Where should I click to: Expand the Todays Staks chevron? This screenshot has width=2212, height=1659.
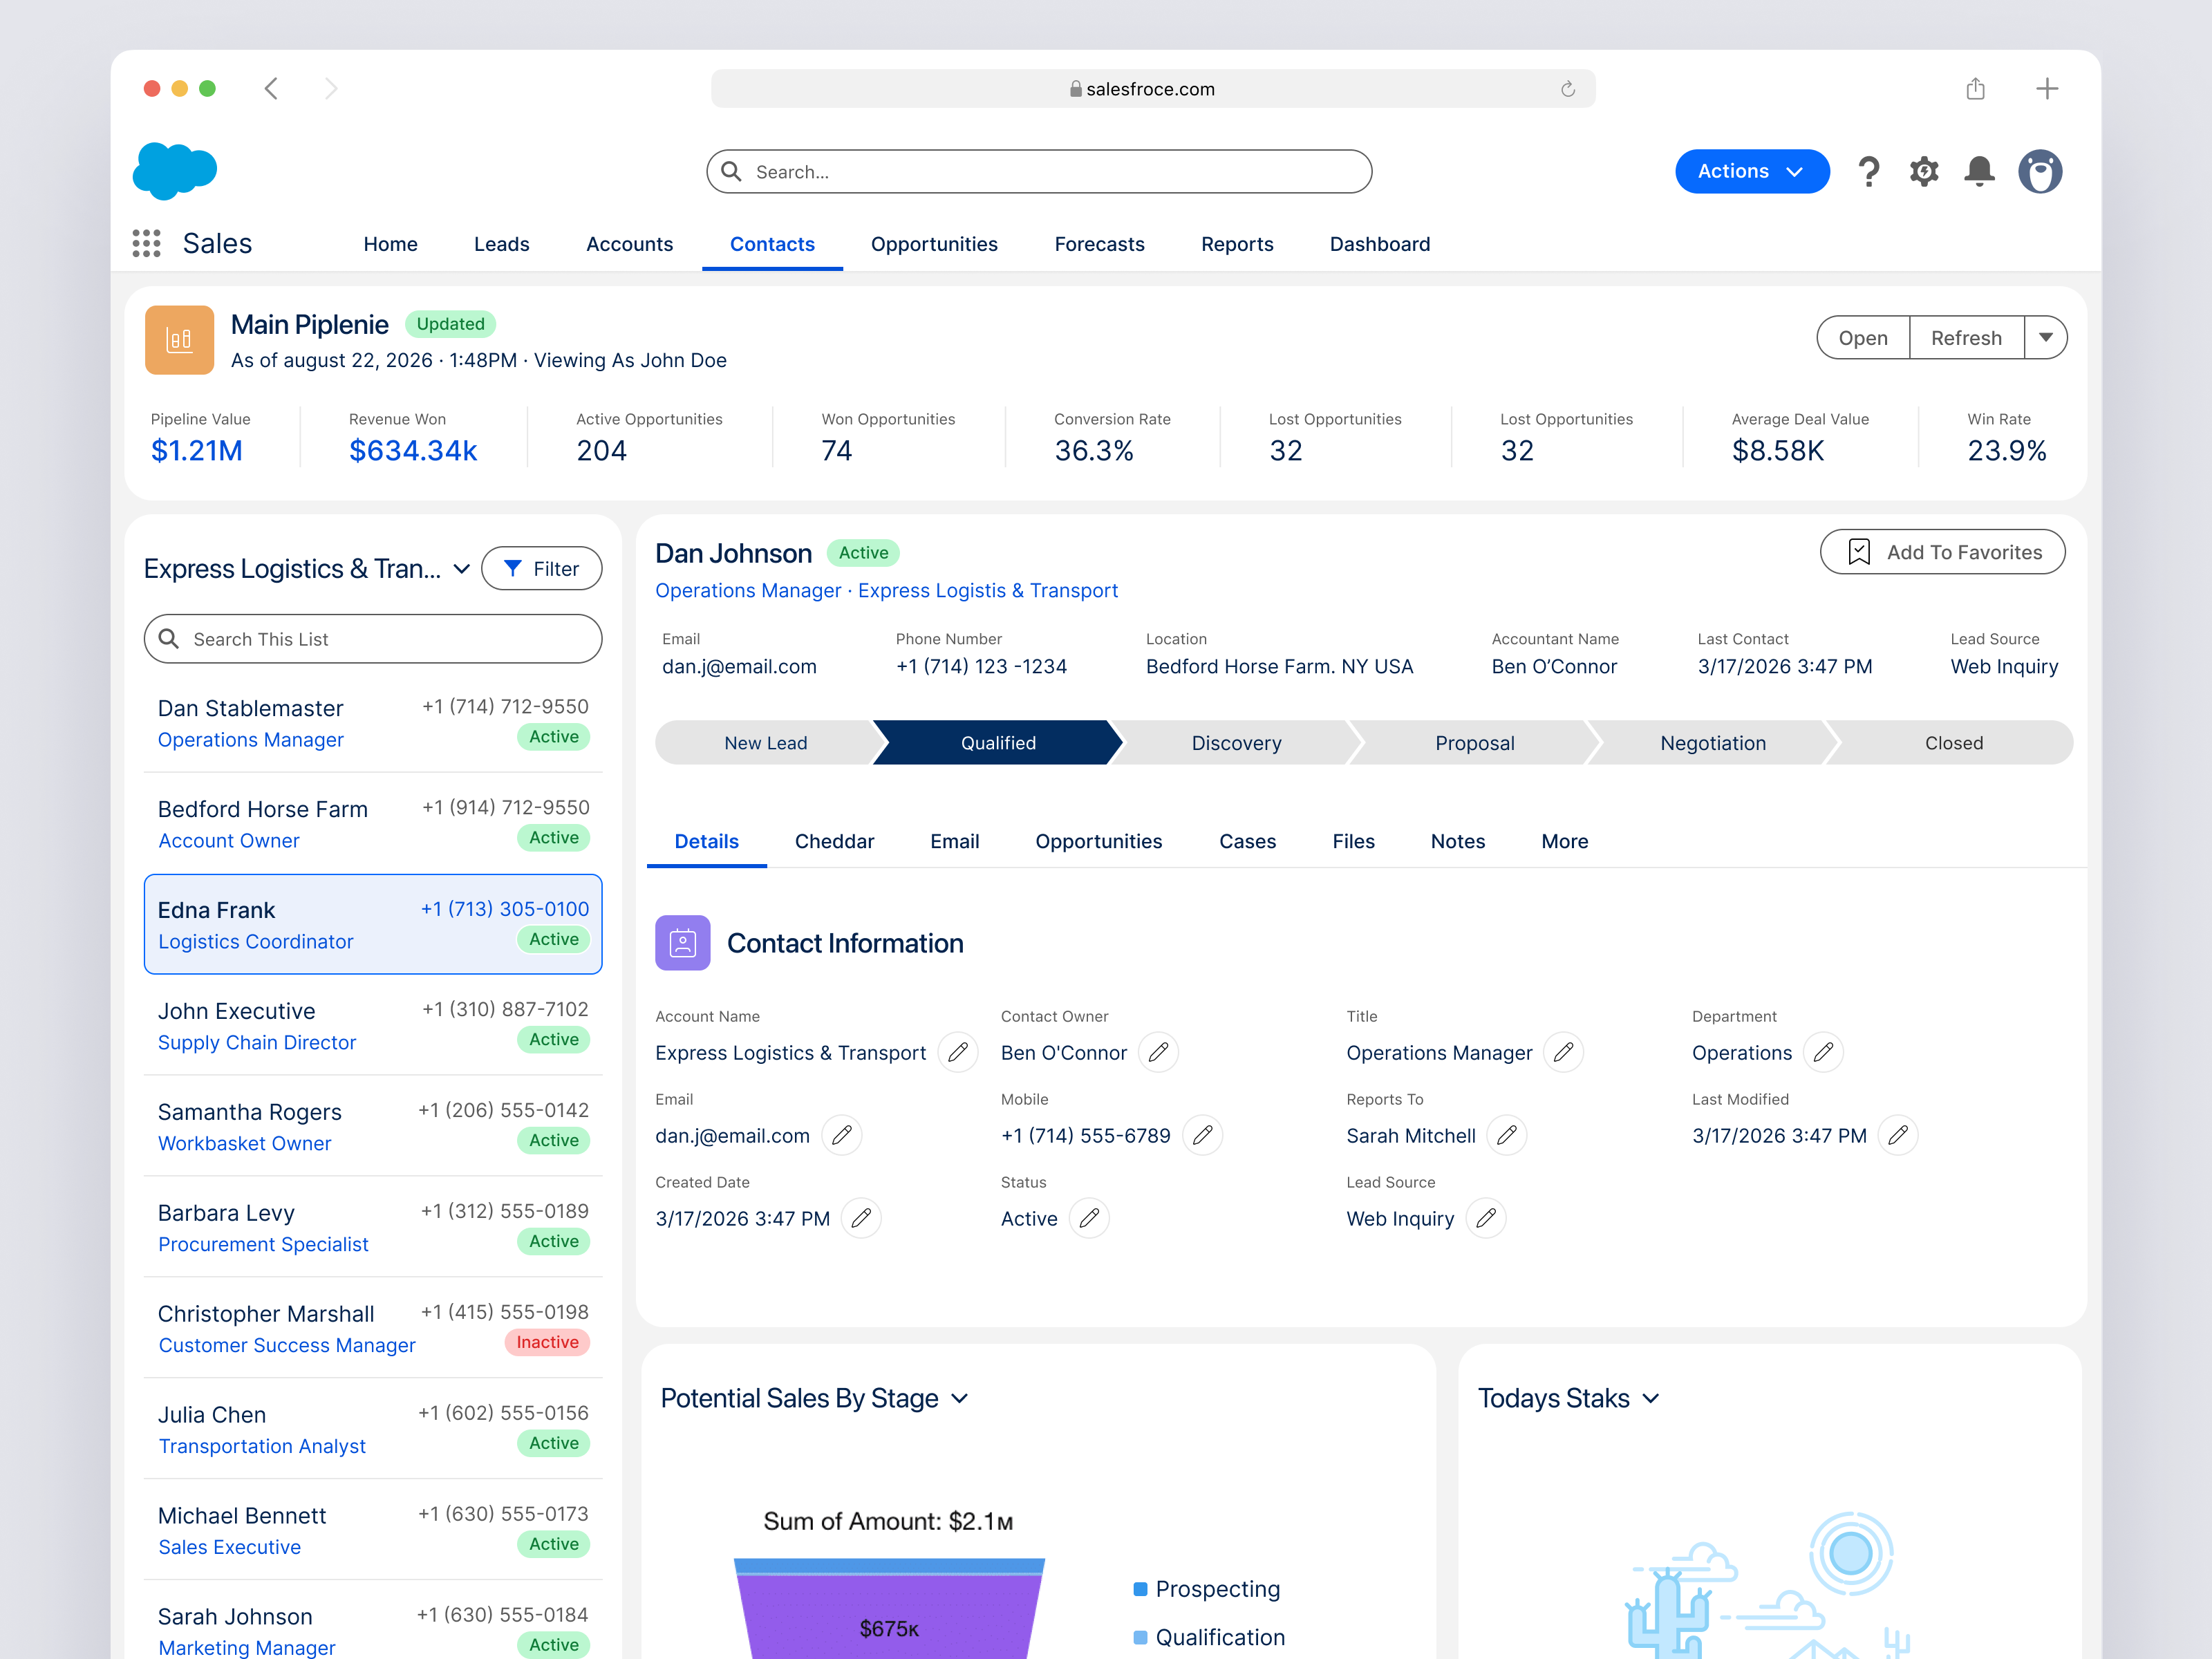tap(1651, 1398)
